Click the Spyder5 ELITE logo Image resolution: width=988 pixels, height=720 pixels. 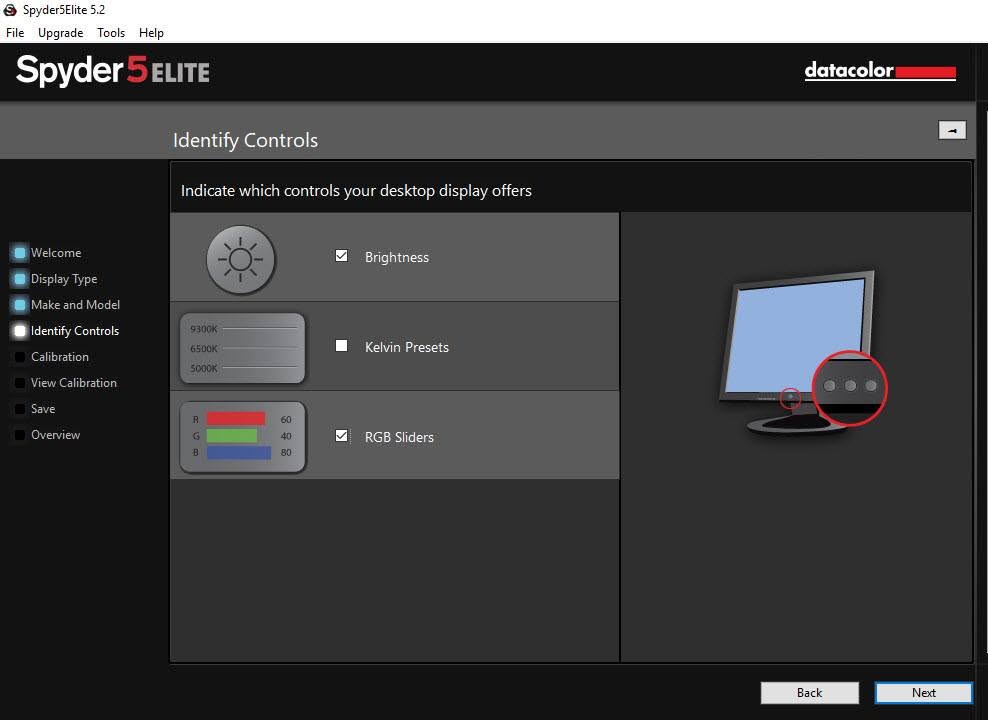[x=113, y=71]
